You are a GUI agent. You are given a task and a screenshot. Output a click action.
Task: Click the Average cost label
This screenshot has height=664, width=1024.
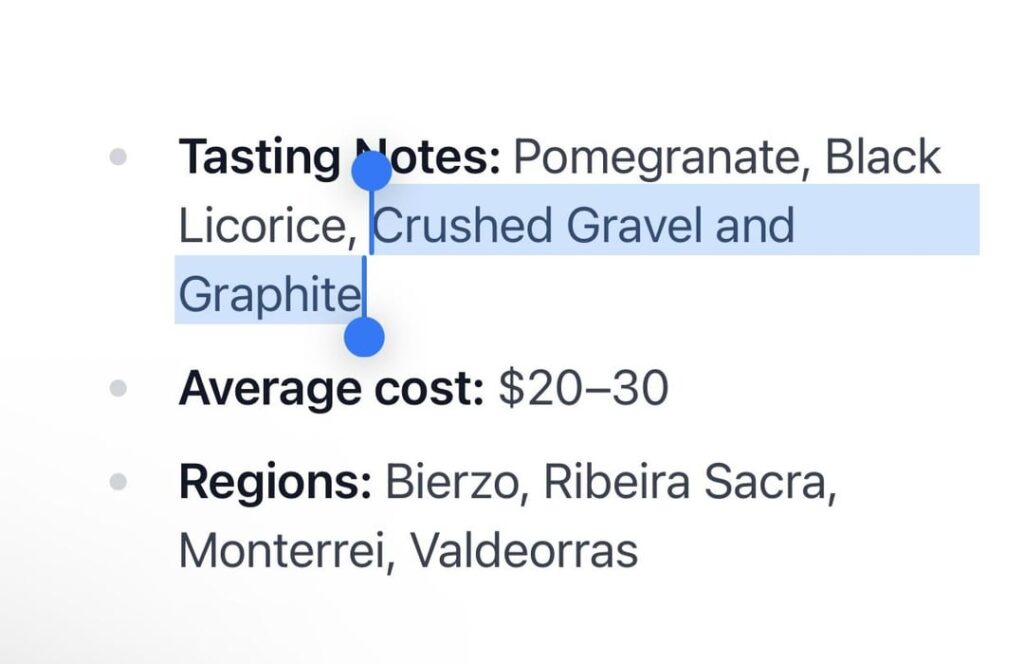click(x=330, y=387)
